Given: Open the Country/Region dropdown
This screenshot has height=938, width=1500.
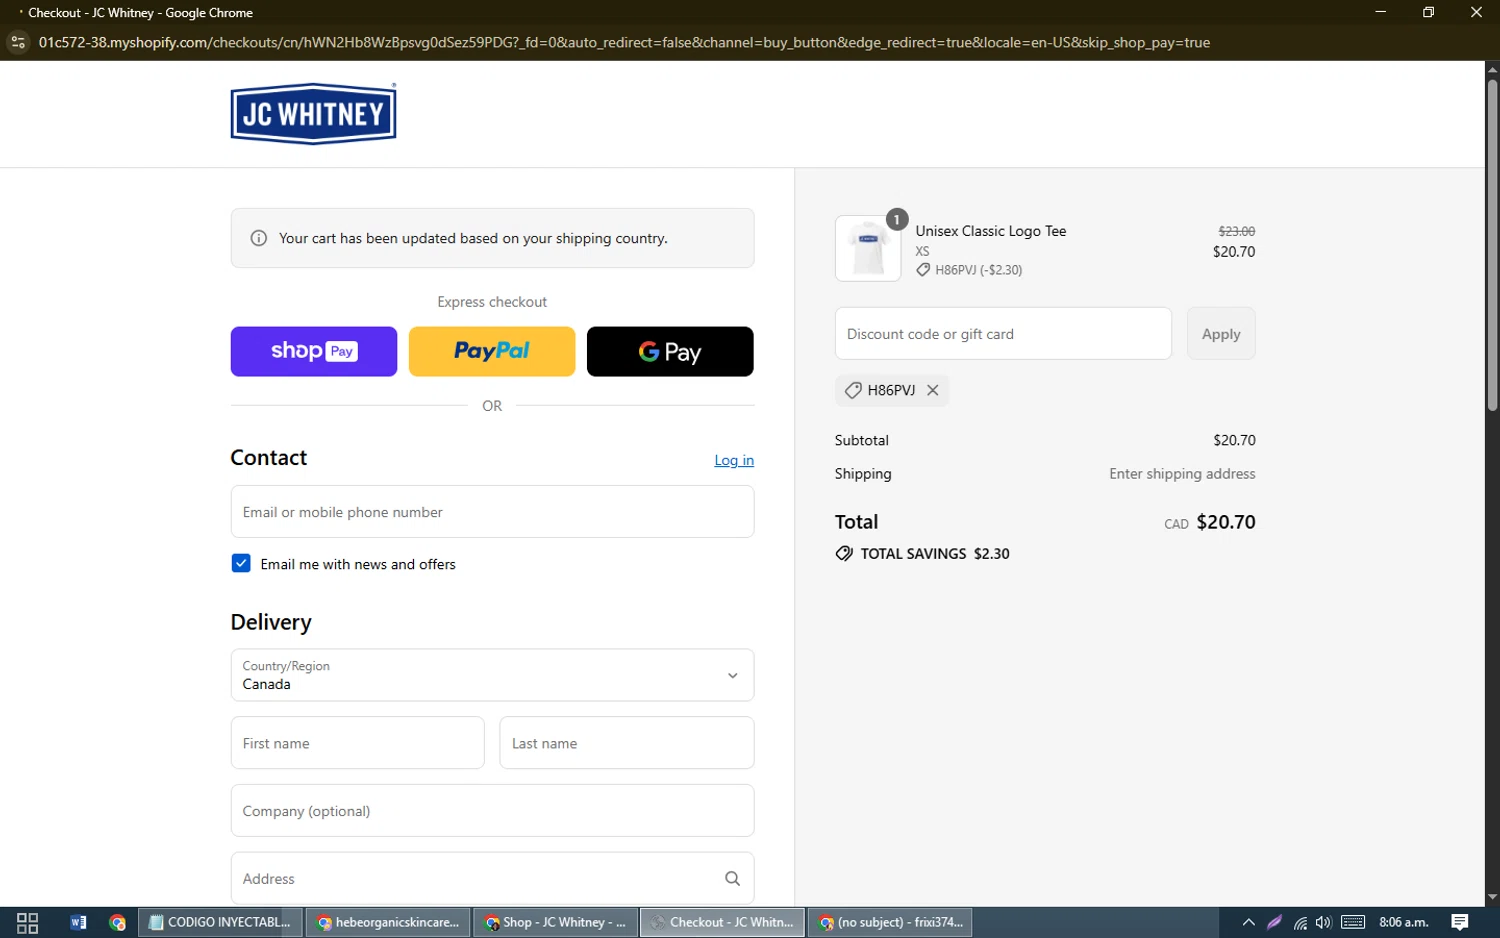Looking at the screenshot, I should click(492, 675).
